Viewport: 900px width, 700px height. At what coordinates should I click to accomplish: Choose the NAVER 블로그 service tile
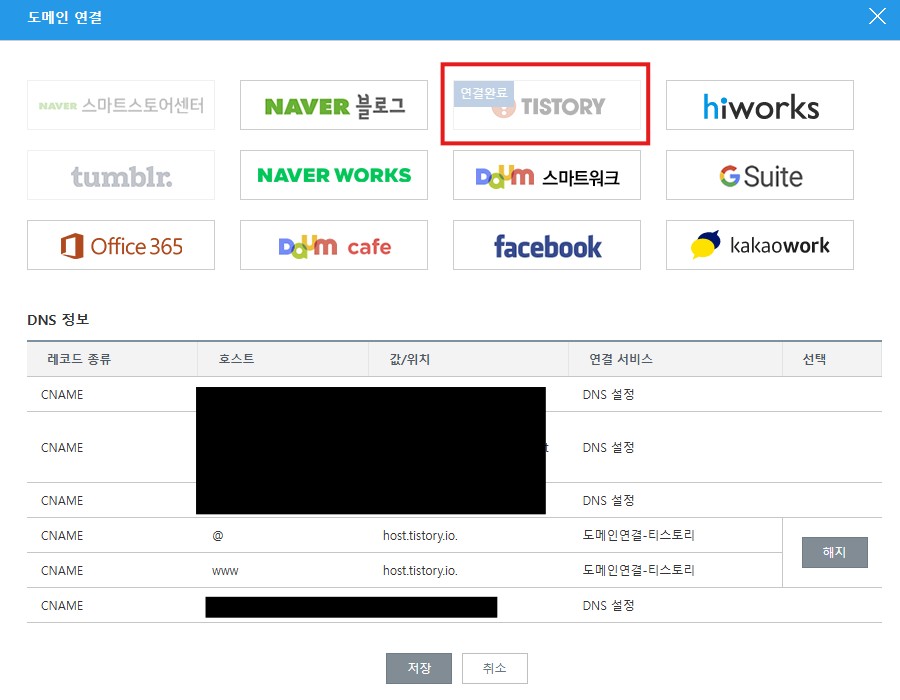pyautogui.click(x=333, y=105)
